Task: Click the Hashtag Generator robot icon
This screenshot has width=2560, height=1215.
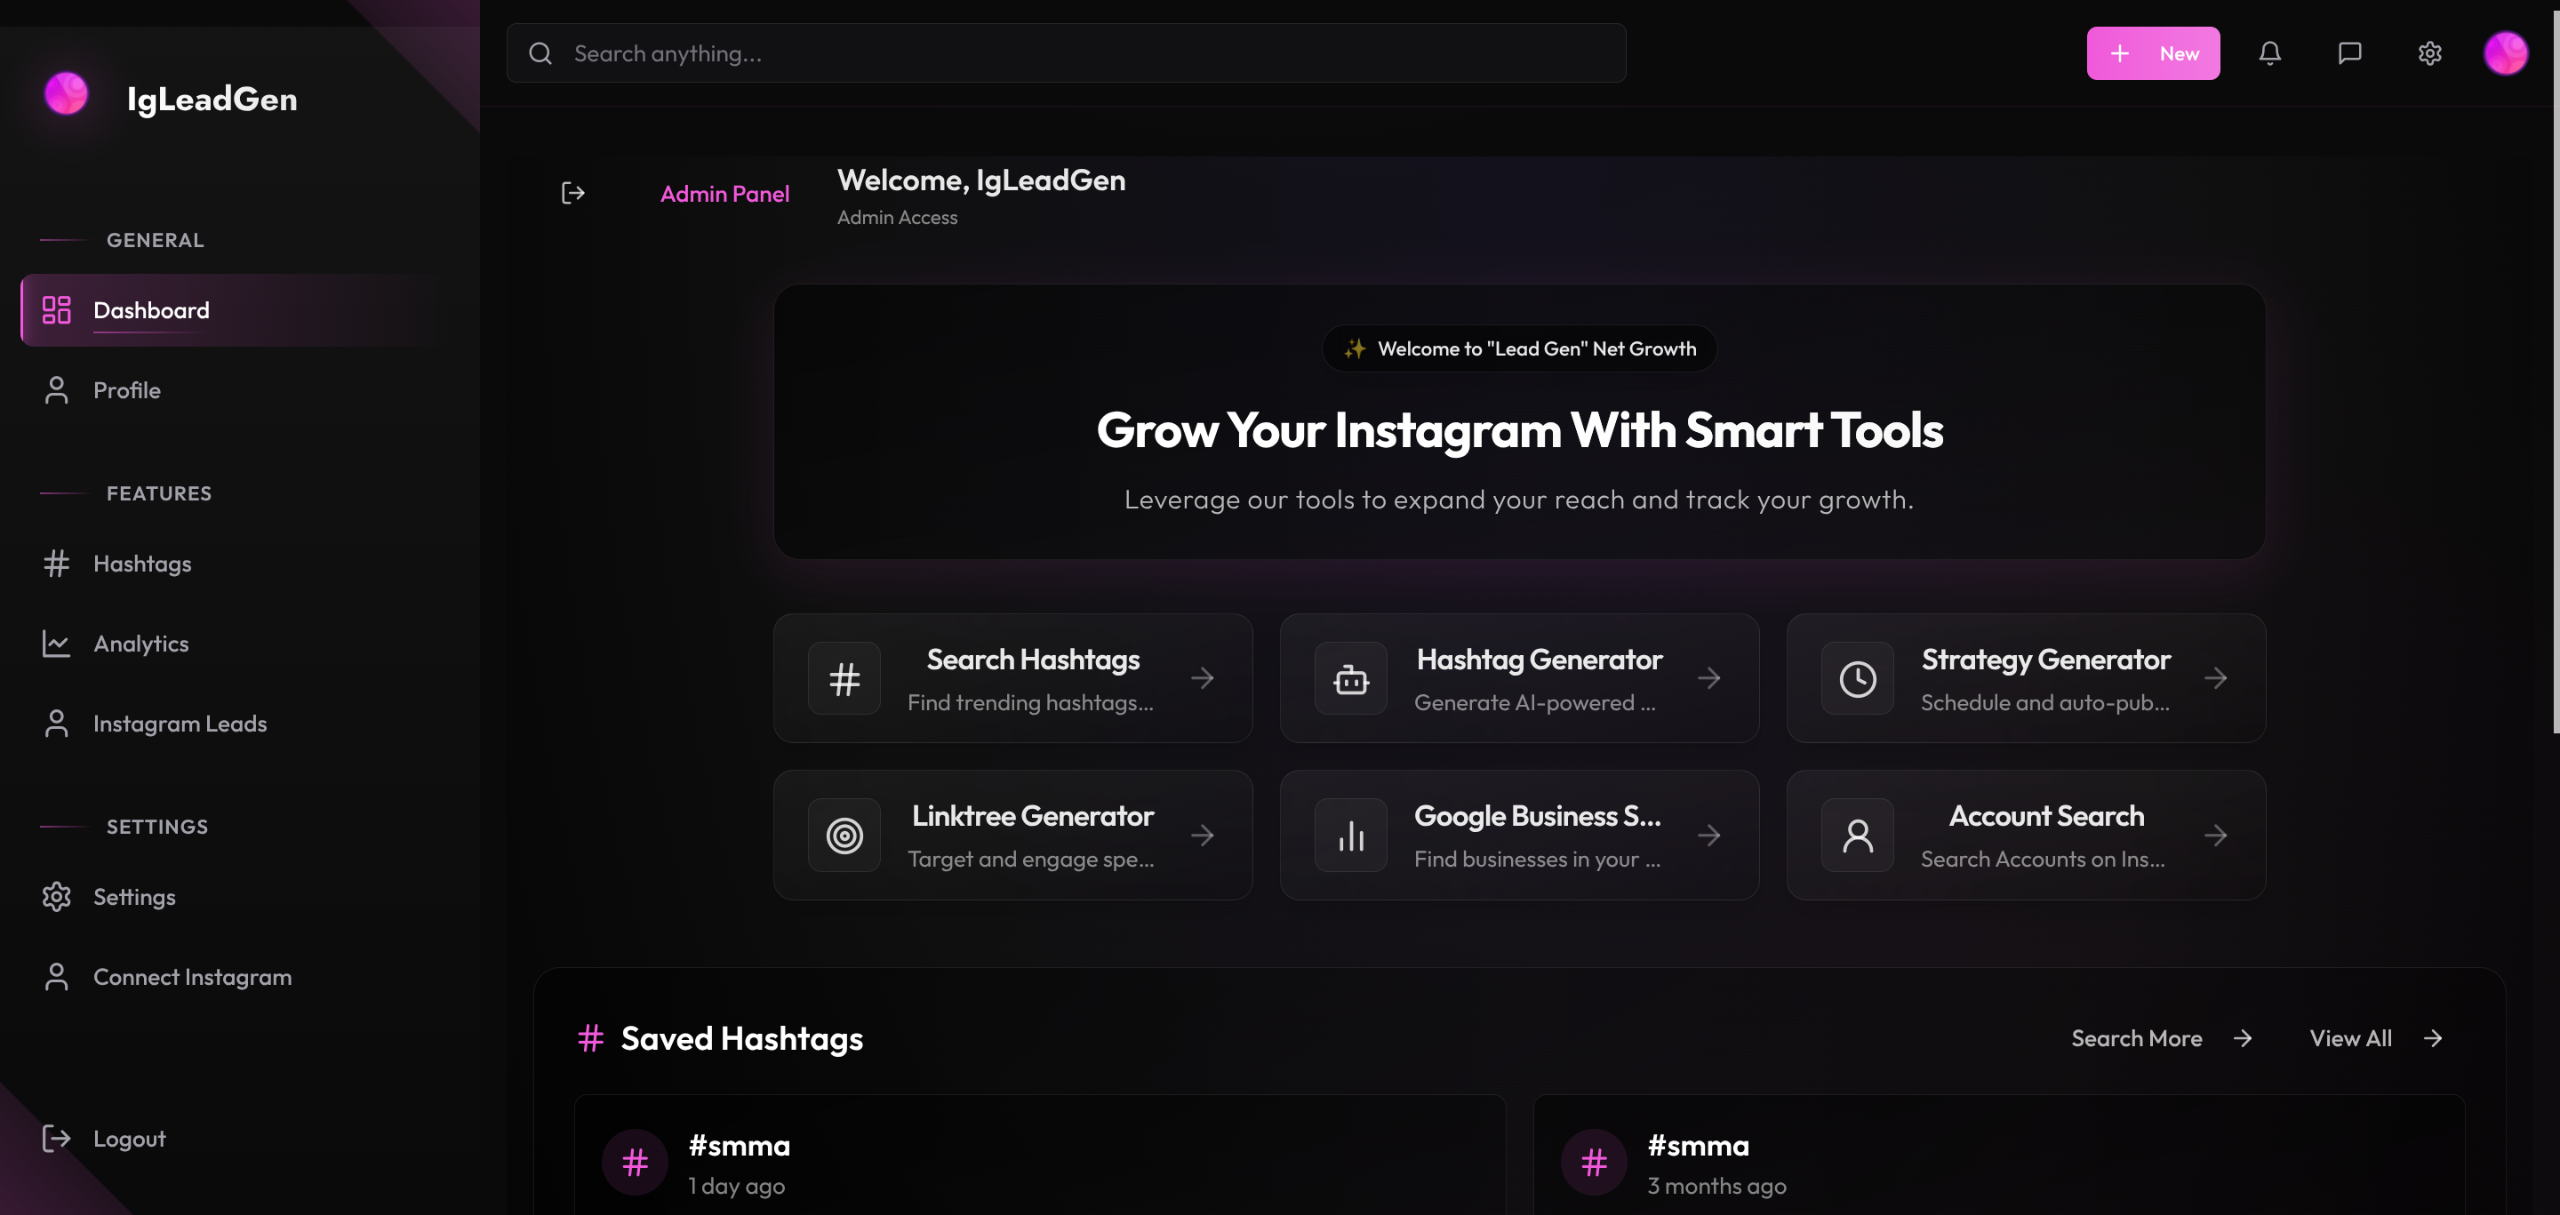Action: (1350, 679)
